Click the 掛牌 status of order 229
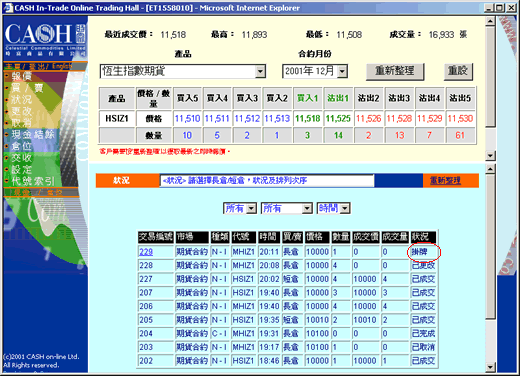The width and height of the screenshot is (520, 376). coord(419,252)
